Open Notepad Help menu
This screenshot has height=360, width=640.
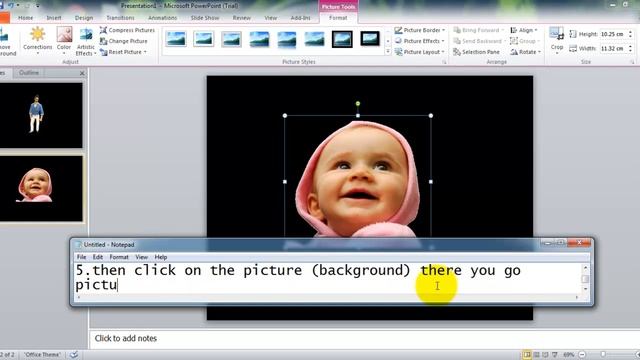(x=161, y=257)
